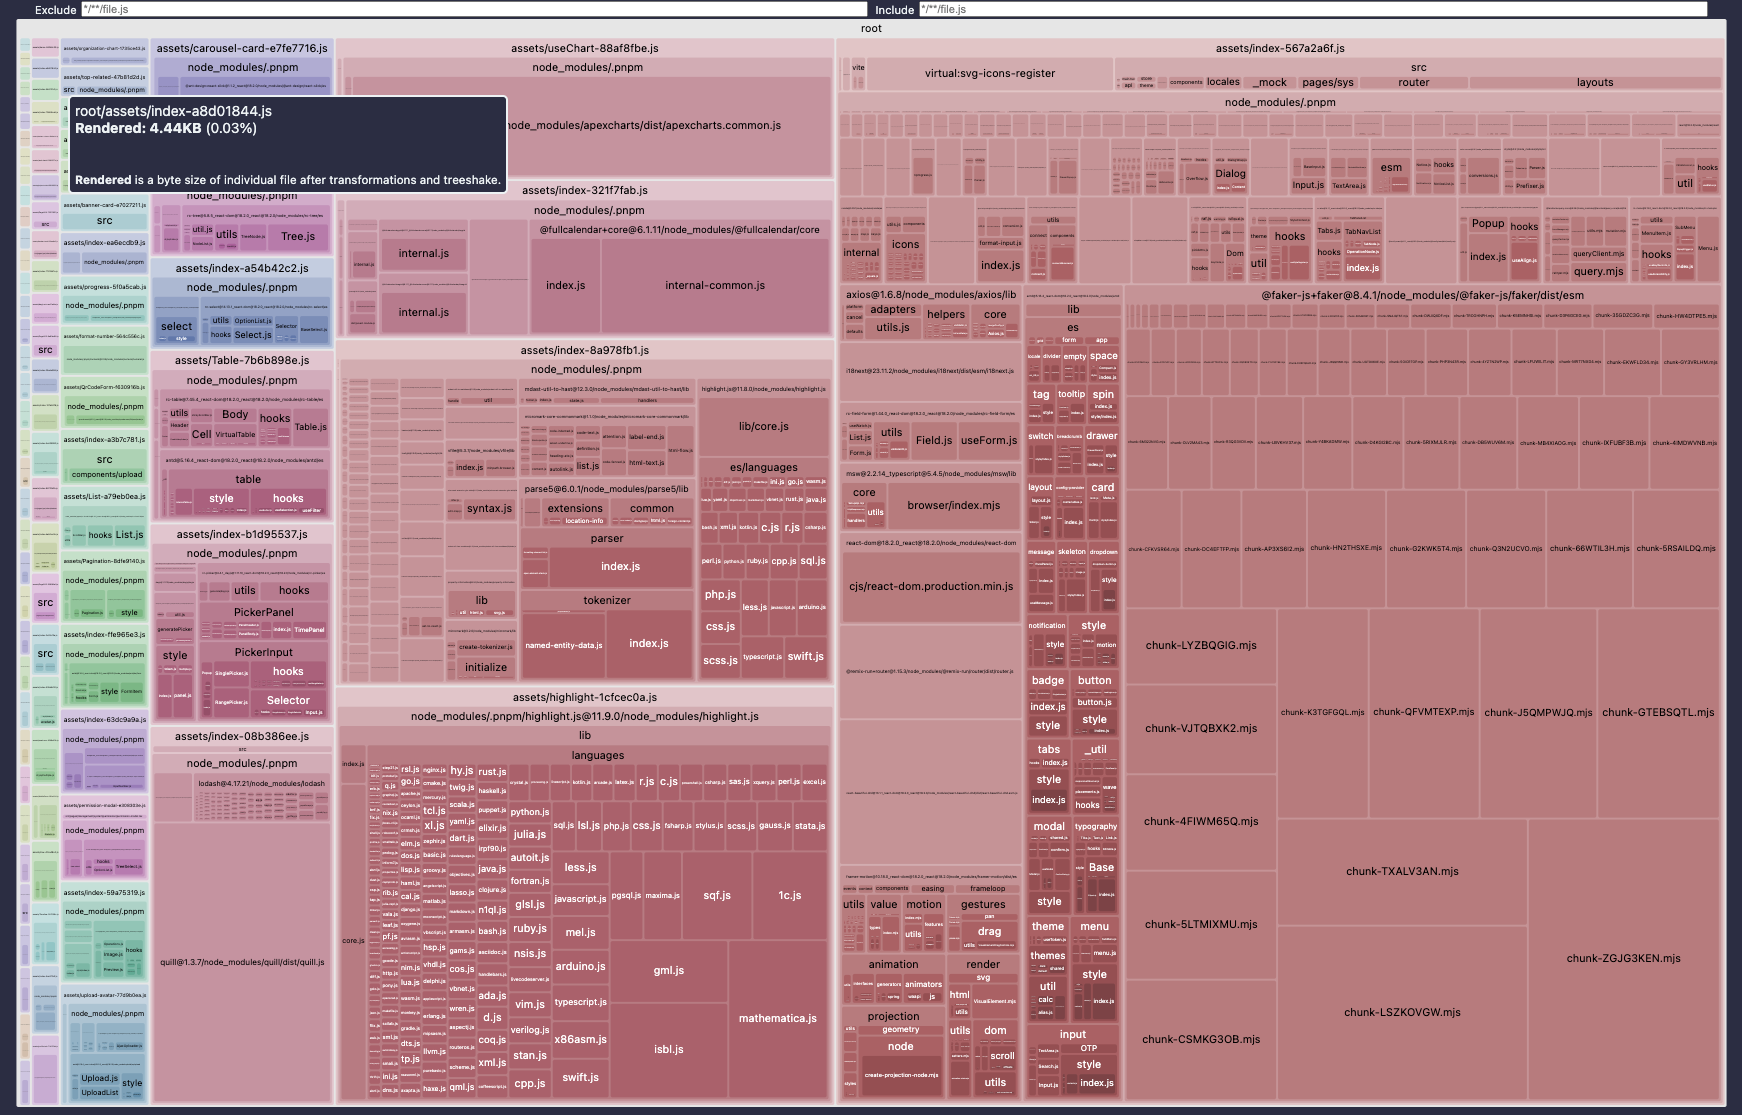Select the x86asm.js language block
Viewport: 1742px width, 1115px height.
(581, 1039)
